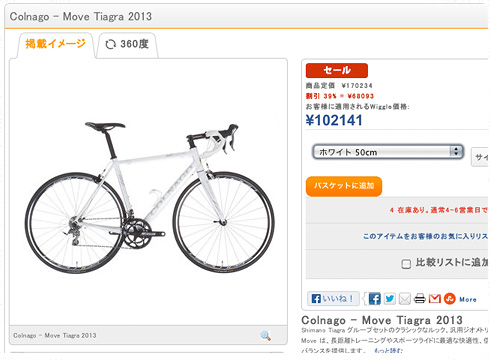This screenshot has height=360, width=490.
Task: Click the Facebook いいね! like button
Action: (x=333, y=298)
